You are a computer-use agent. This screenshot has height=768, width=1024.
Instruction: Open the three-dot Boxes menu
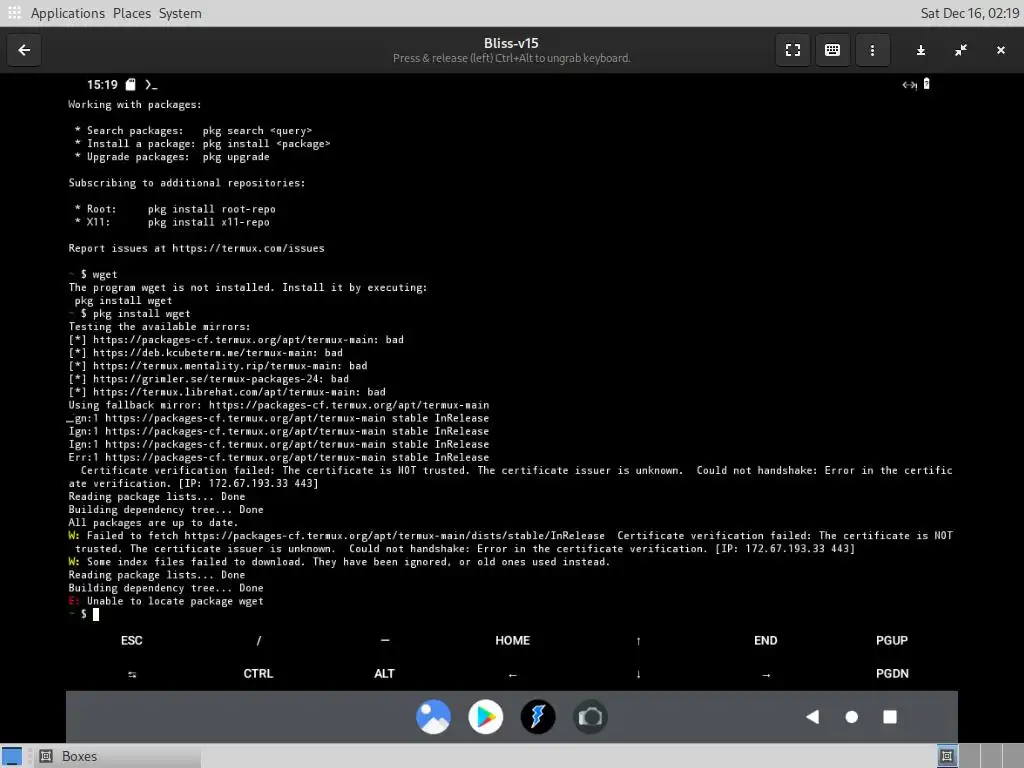872,50
